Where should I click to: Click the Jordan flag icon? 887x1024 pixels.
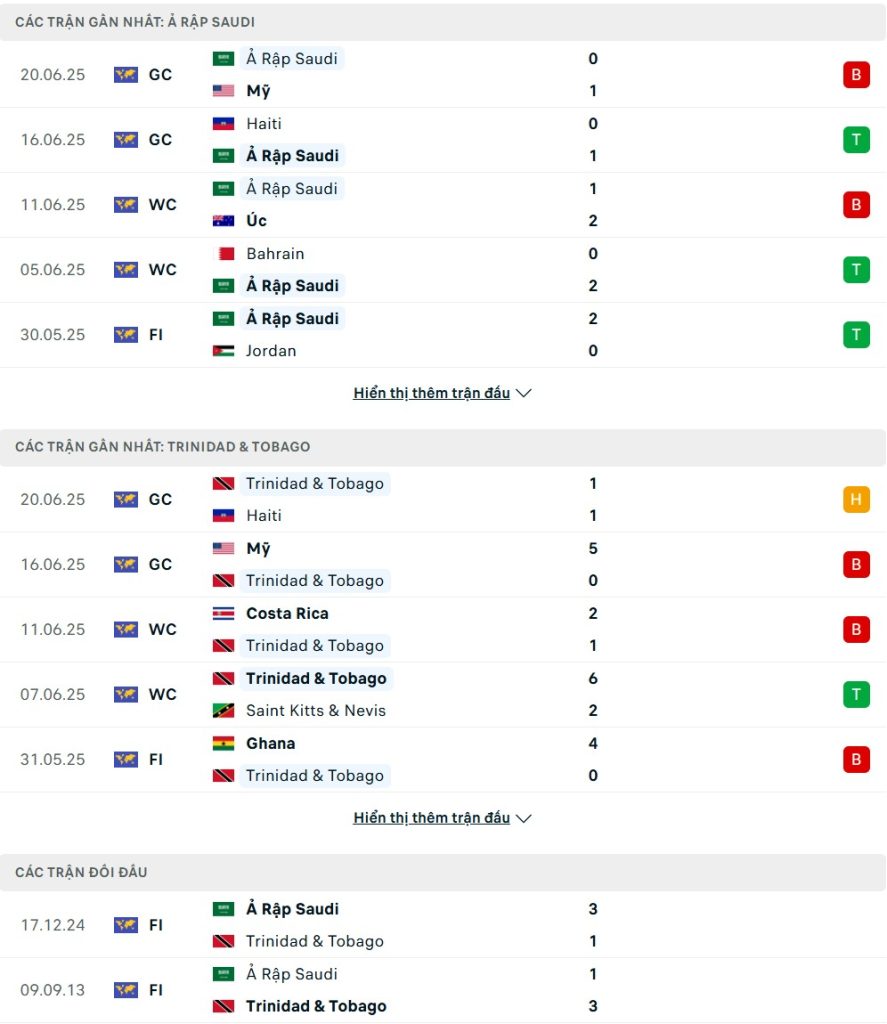(x=223, y=351)
